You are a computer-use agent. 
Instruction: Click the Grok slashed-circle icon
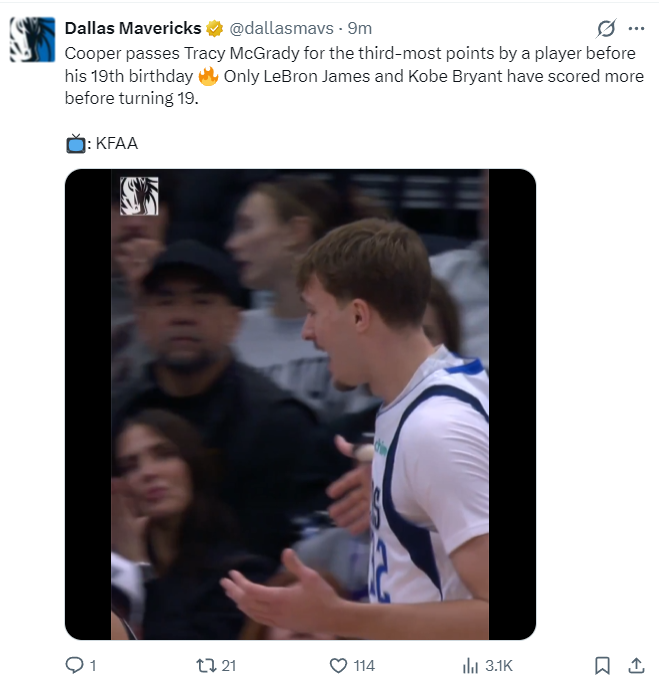pyautogui.click(x=605, y=29)
